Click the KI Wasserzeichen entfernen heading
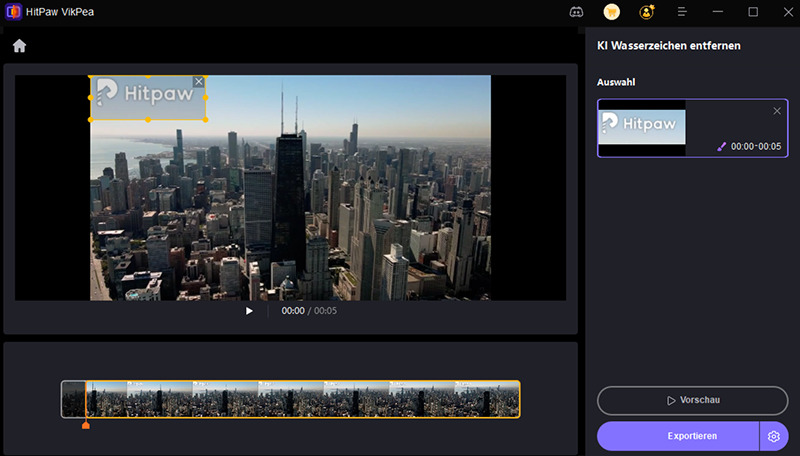Screen dimensions: 800x456 tap(668, 46)
